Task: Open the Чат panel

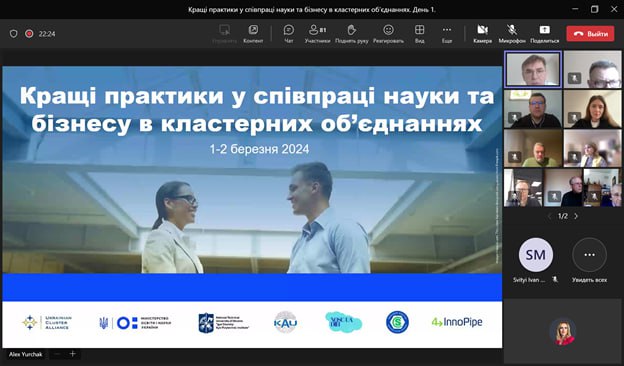Action: click(289, 34)
